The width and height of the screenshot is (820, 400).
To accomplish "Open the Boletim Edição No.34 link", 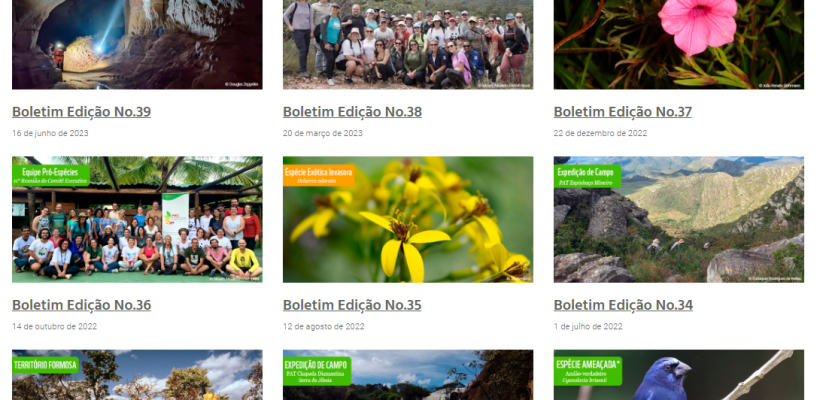I will pyautogui.click(x=623, y=304).
